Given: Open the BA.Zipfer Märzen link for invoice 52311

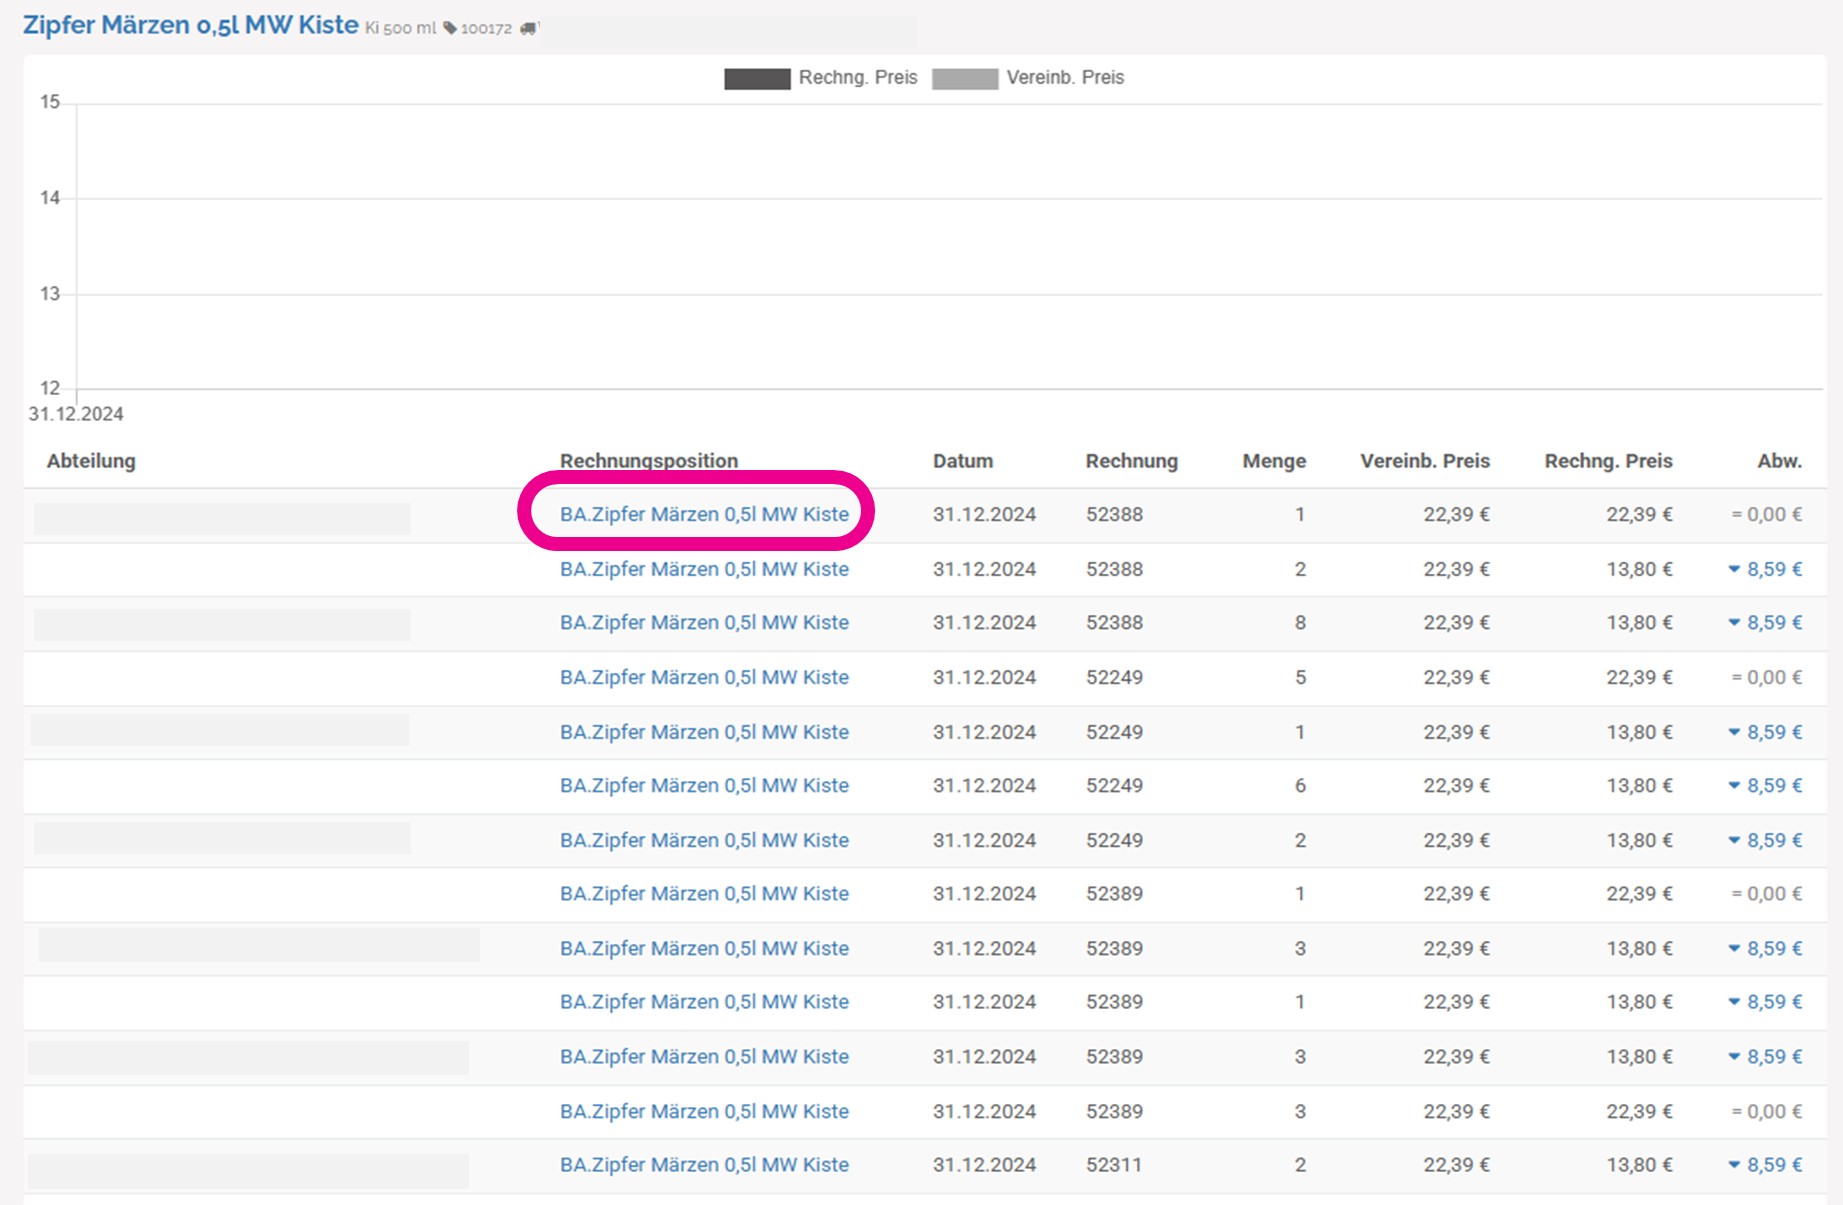Looking at the screenshot, I should click(704, 1164).
